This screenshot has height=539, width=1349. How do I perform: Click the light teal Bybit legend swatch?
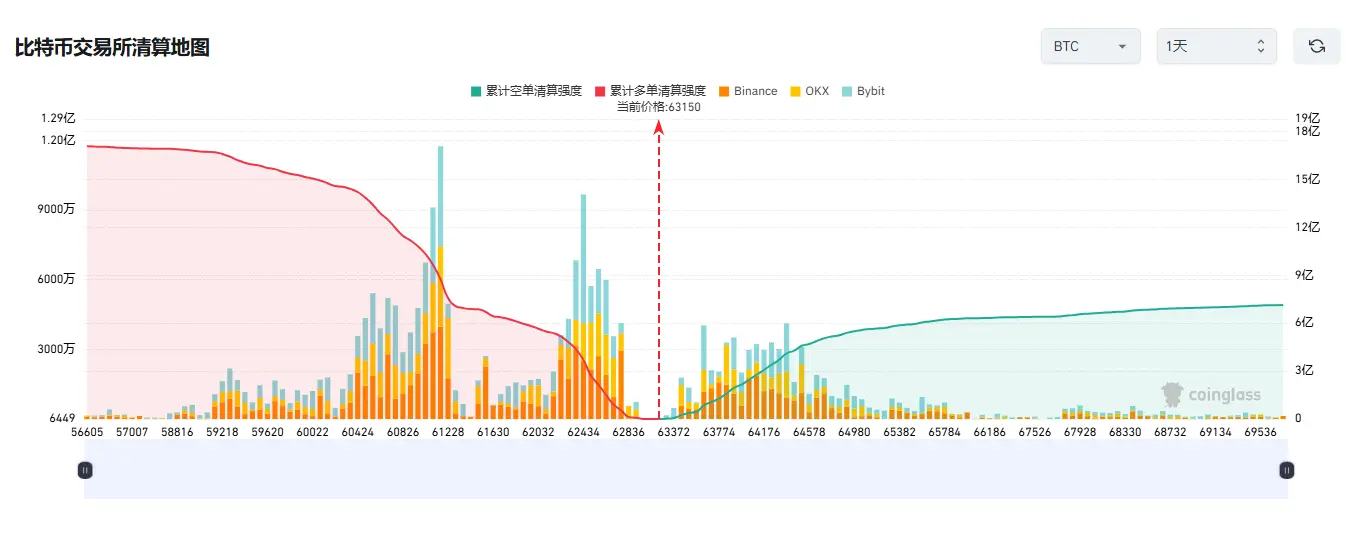[847, 91]
